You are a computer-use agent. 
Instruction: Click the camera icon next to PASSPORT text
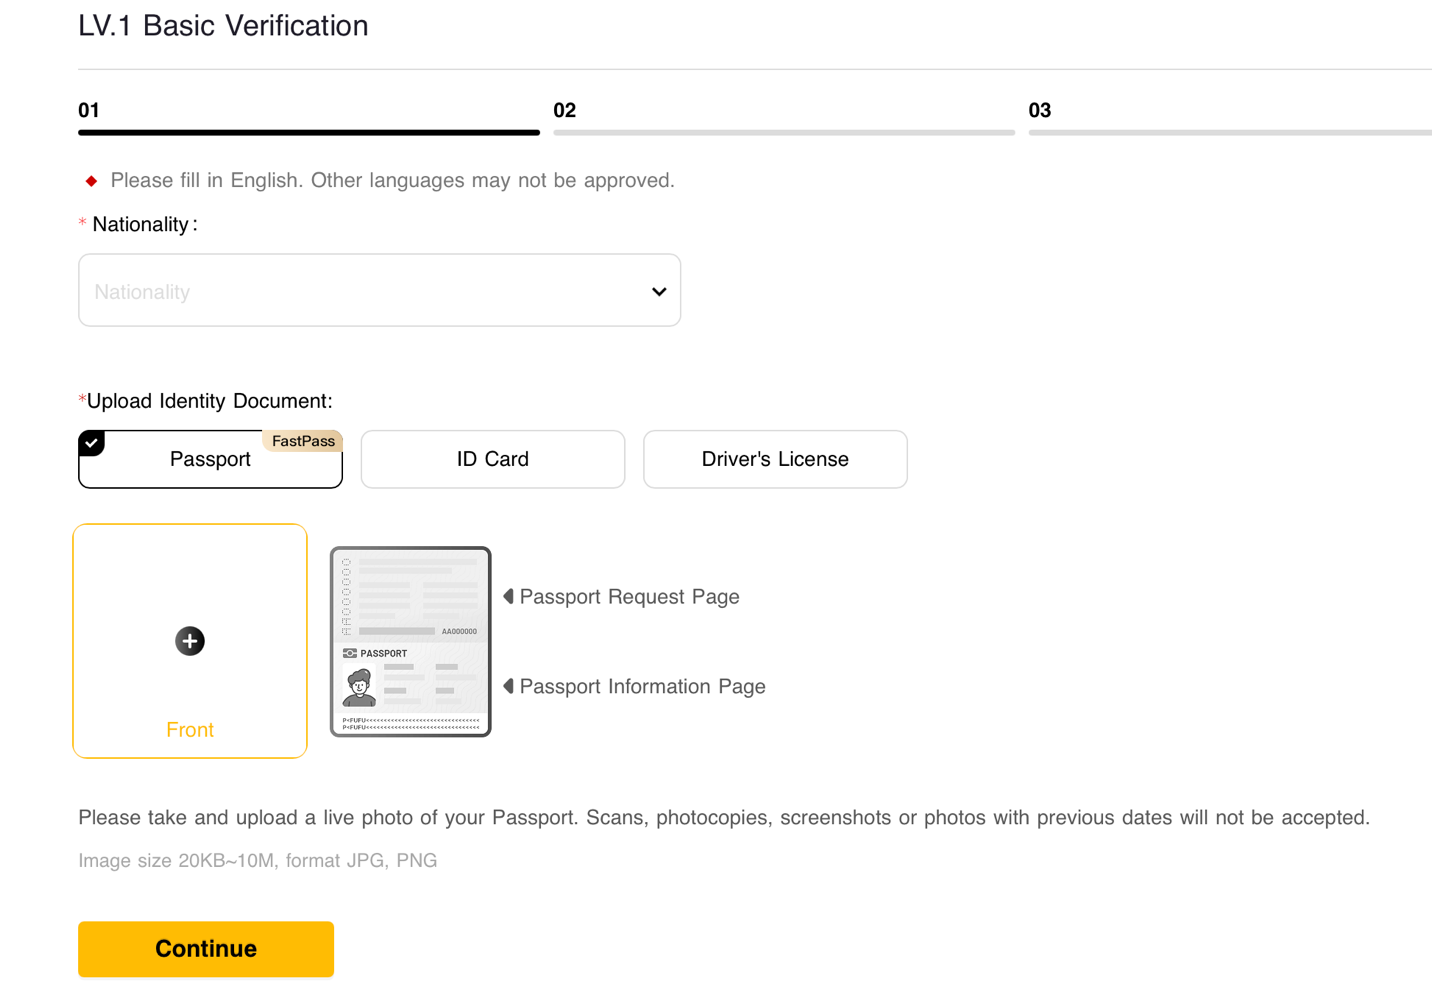350,653
